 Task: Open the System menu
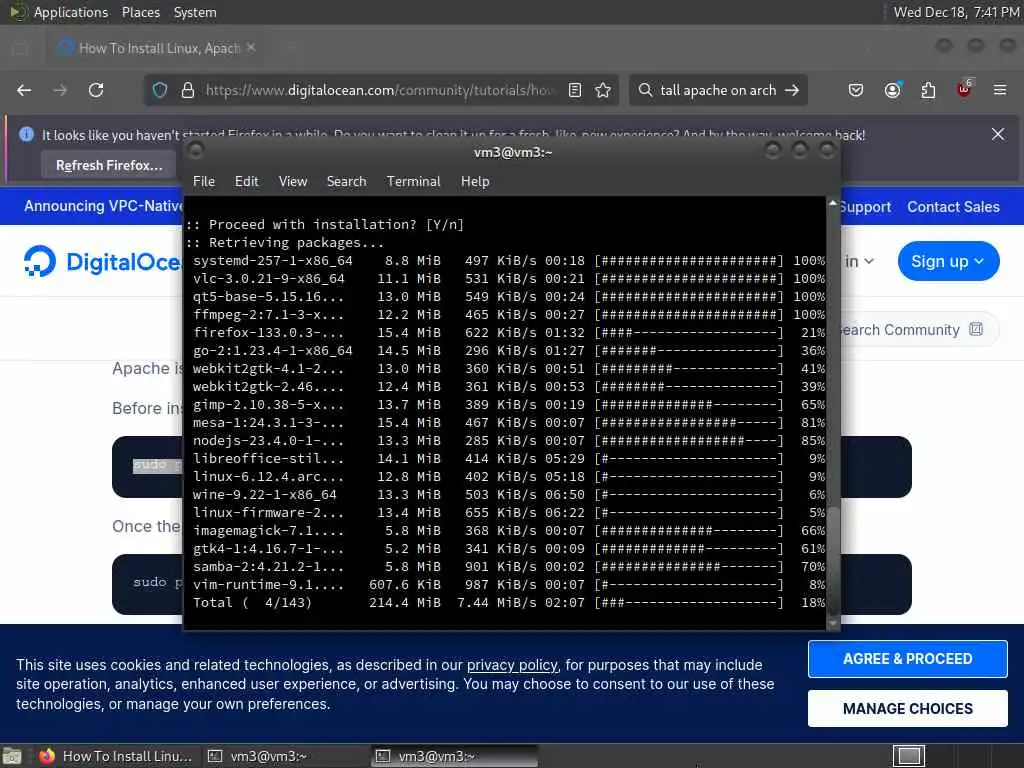195,12
